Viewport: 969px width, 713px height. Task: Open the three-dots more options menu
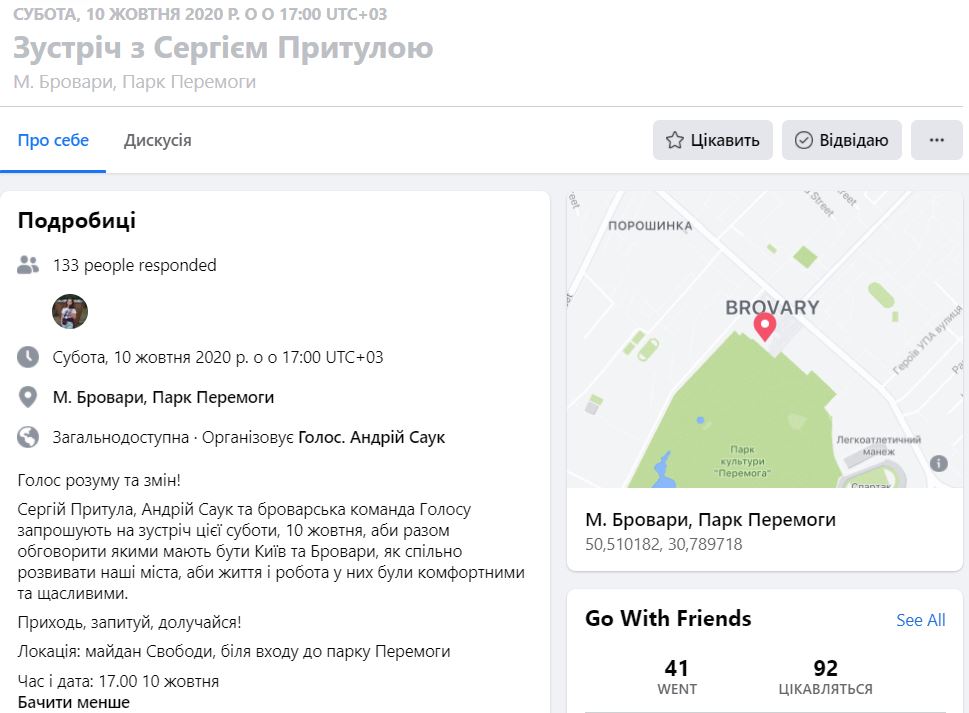pos(937,140)
